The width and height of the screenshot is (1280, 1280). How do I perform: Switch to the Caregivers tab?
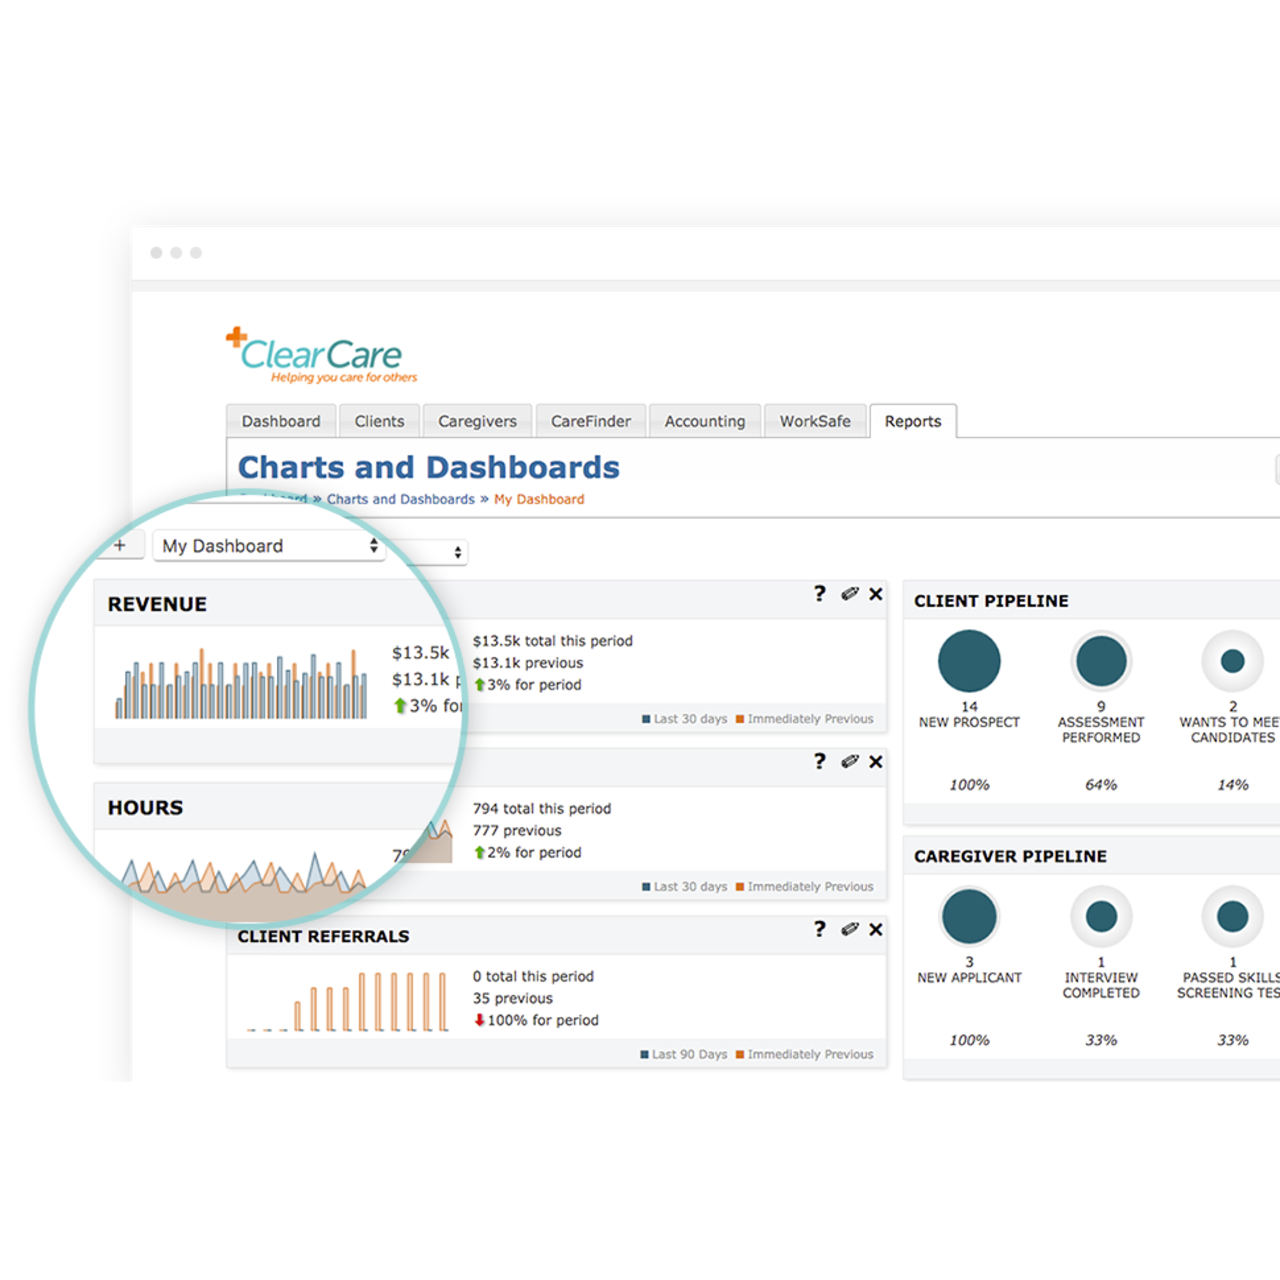(477, 421)
